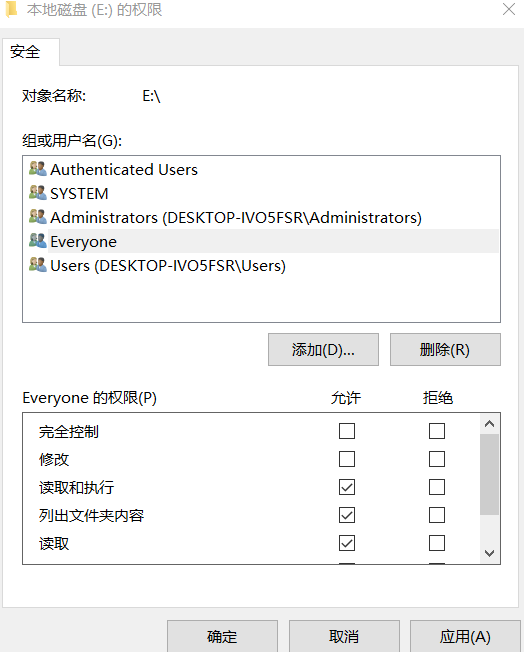Click the permissions list scroll down arrow

click(x=489, y=553)
